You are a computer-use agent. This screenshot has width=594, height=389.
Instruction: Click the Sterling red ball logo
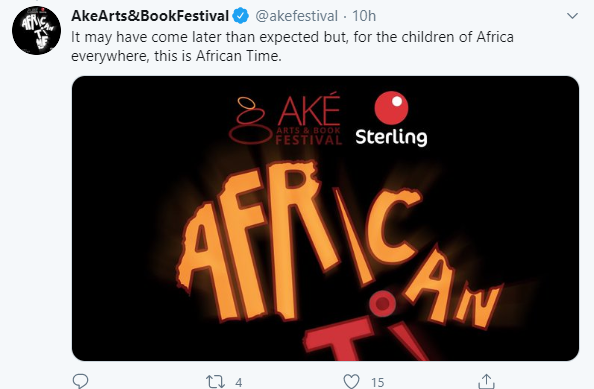click(x=391, y=108)
